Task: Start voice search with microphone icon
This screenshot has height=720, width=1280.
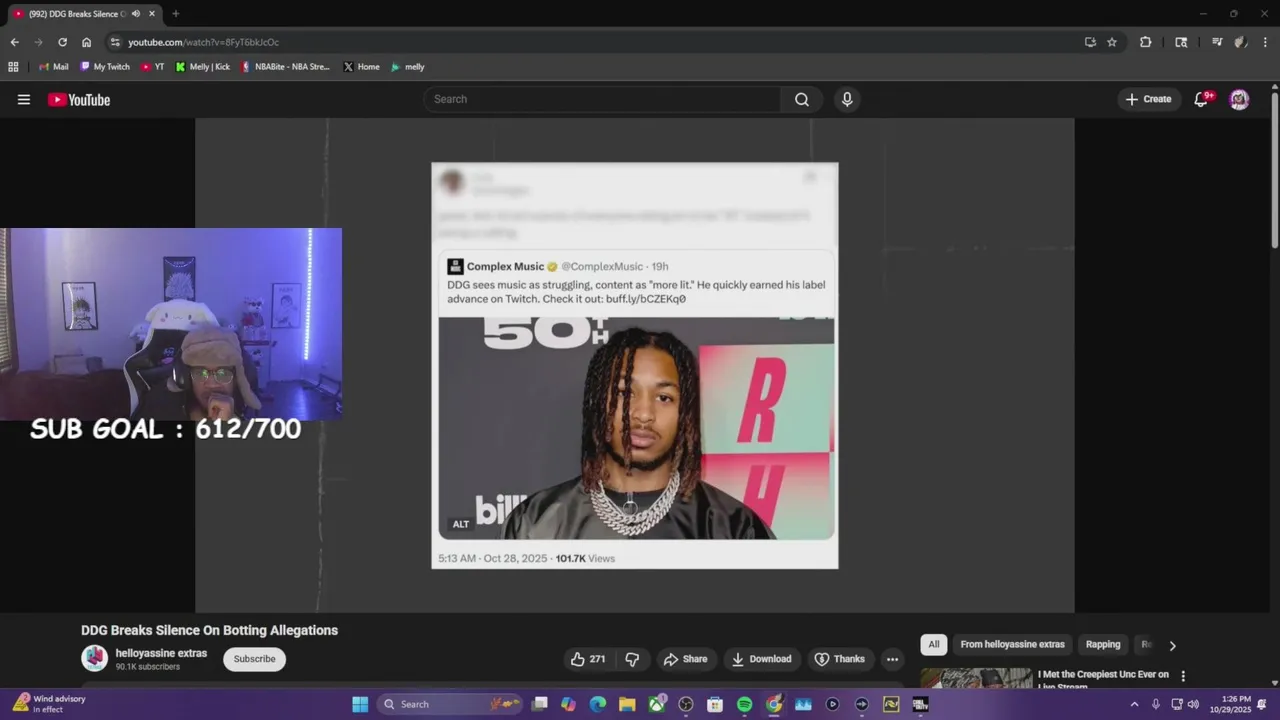Action: point(847,99)
